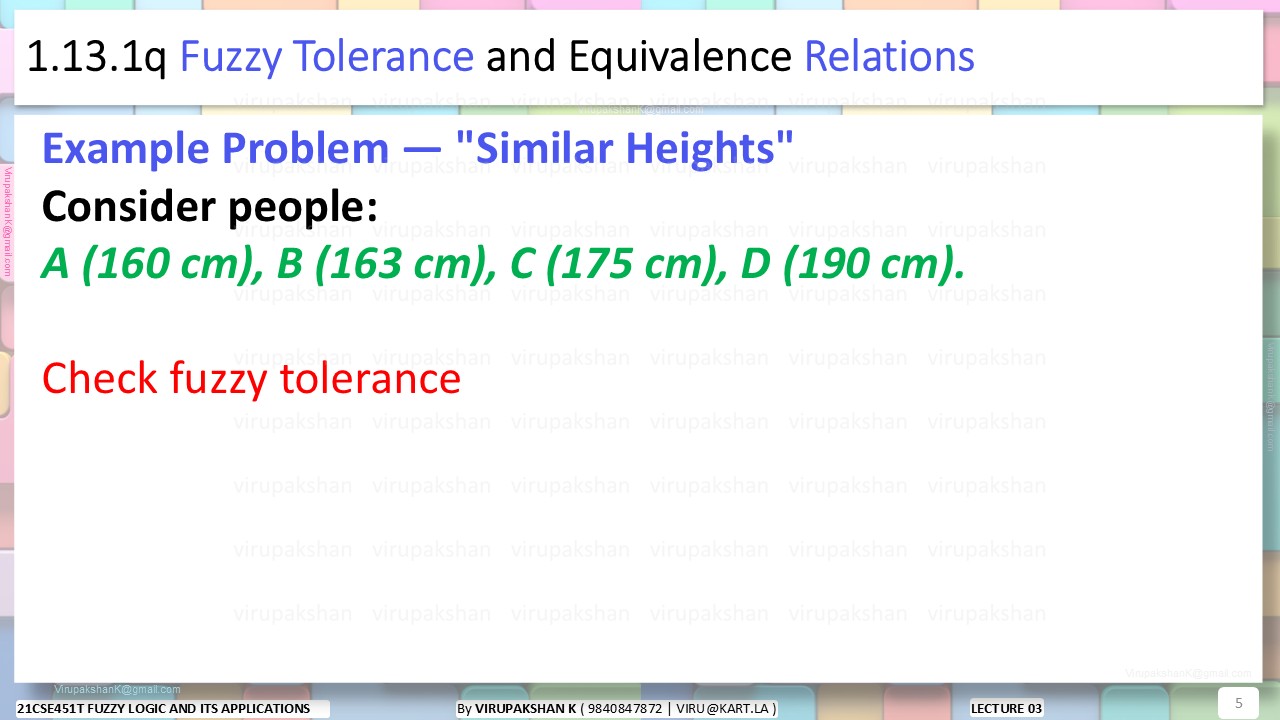Click the "Consider people:" line
1280x720 pixels.
coord(210,206)
